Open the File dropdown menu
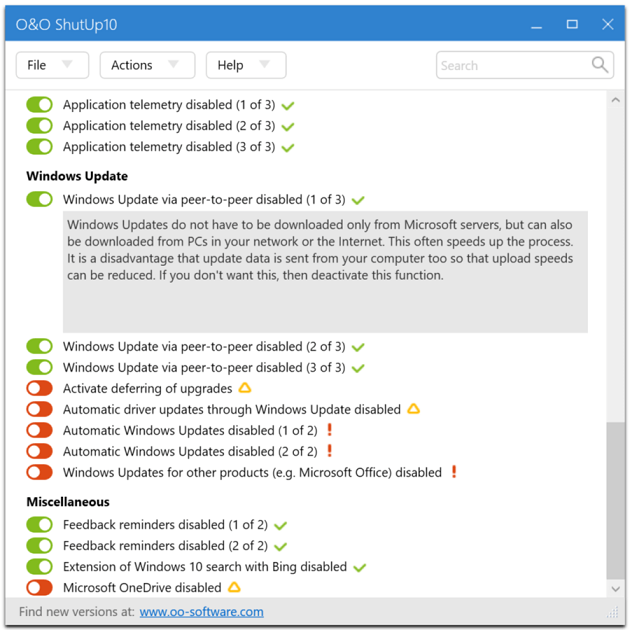Screen dimensions: 630x630 coord(52,65)
